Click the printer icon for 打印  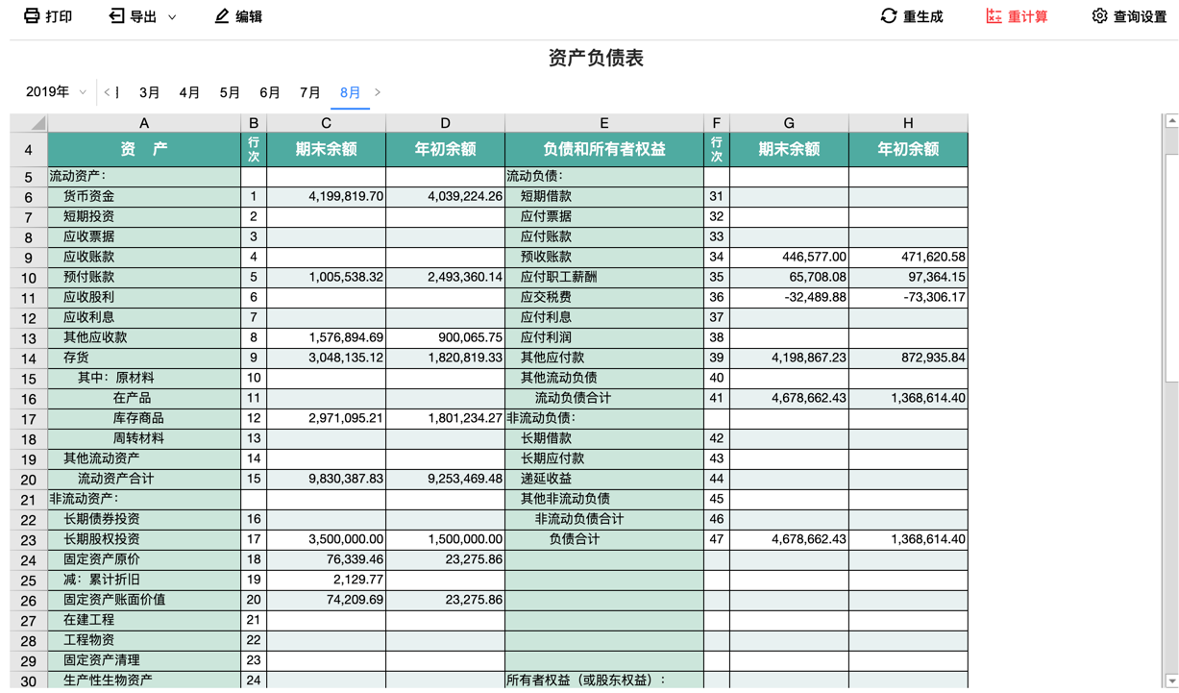31,16
